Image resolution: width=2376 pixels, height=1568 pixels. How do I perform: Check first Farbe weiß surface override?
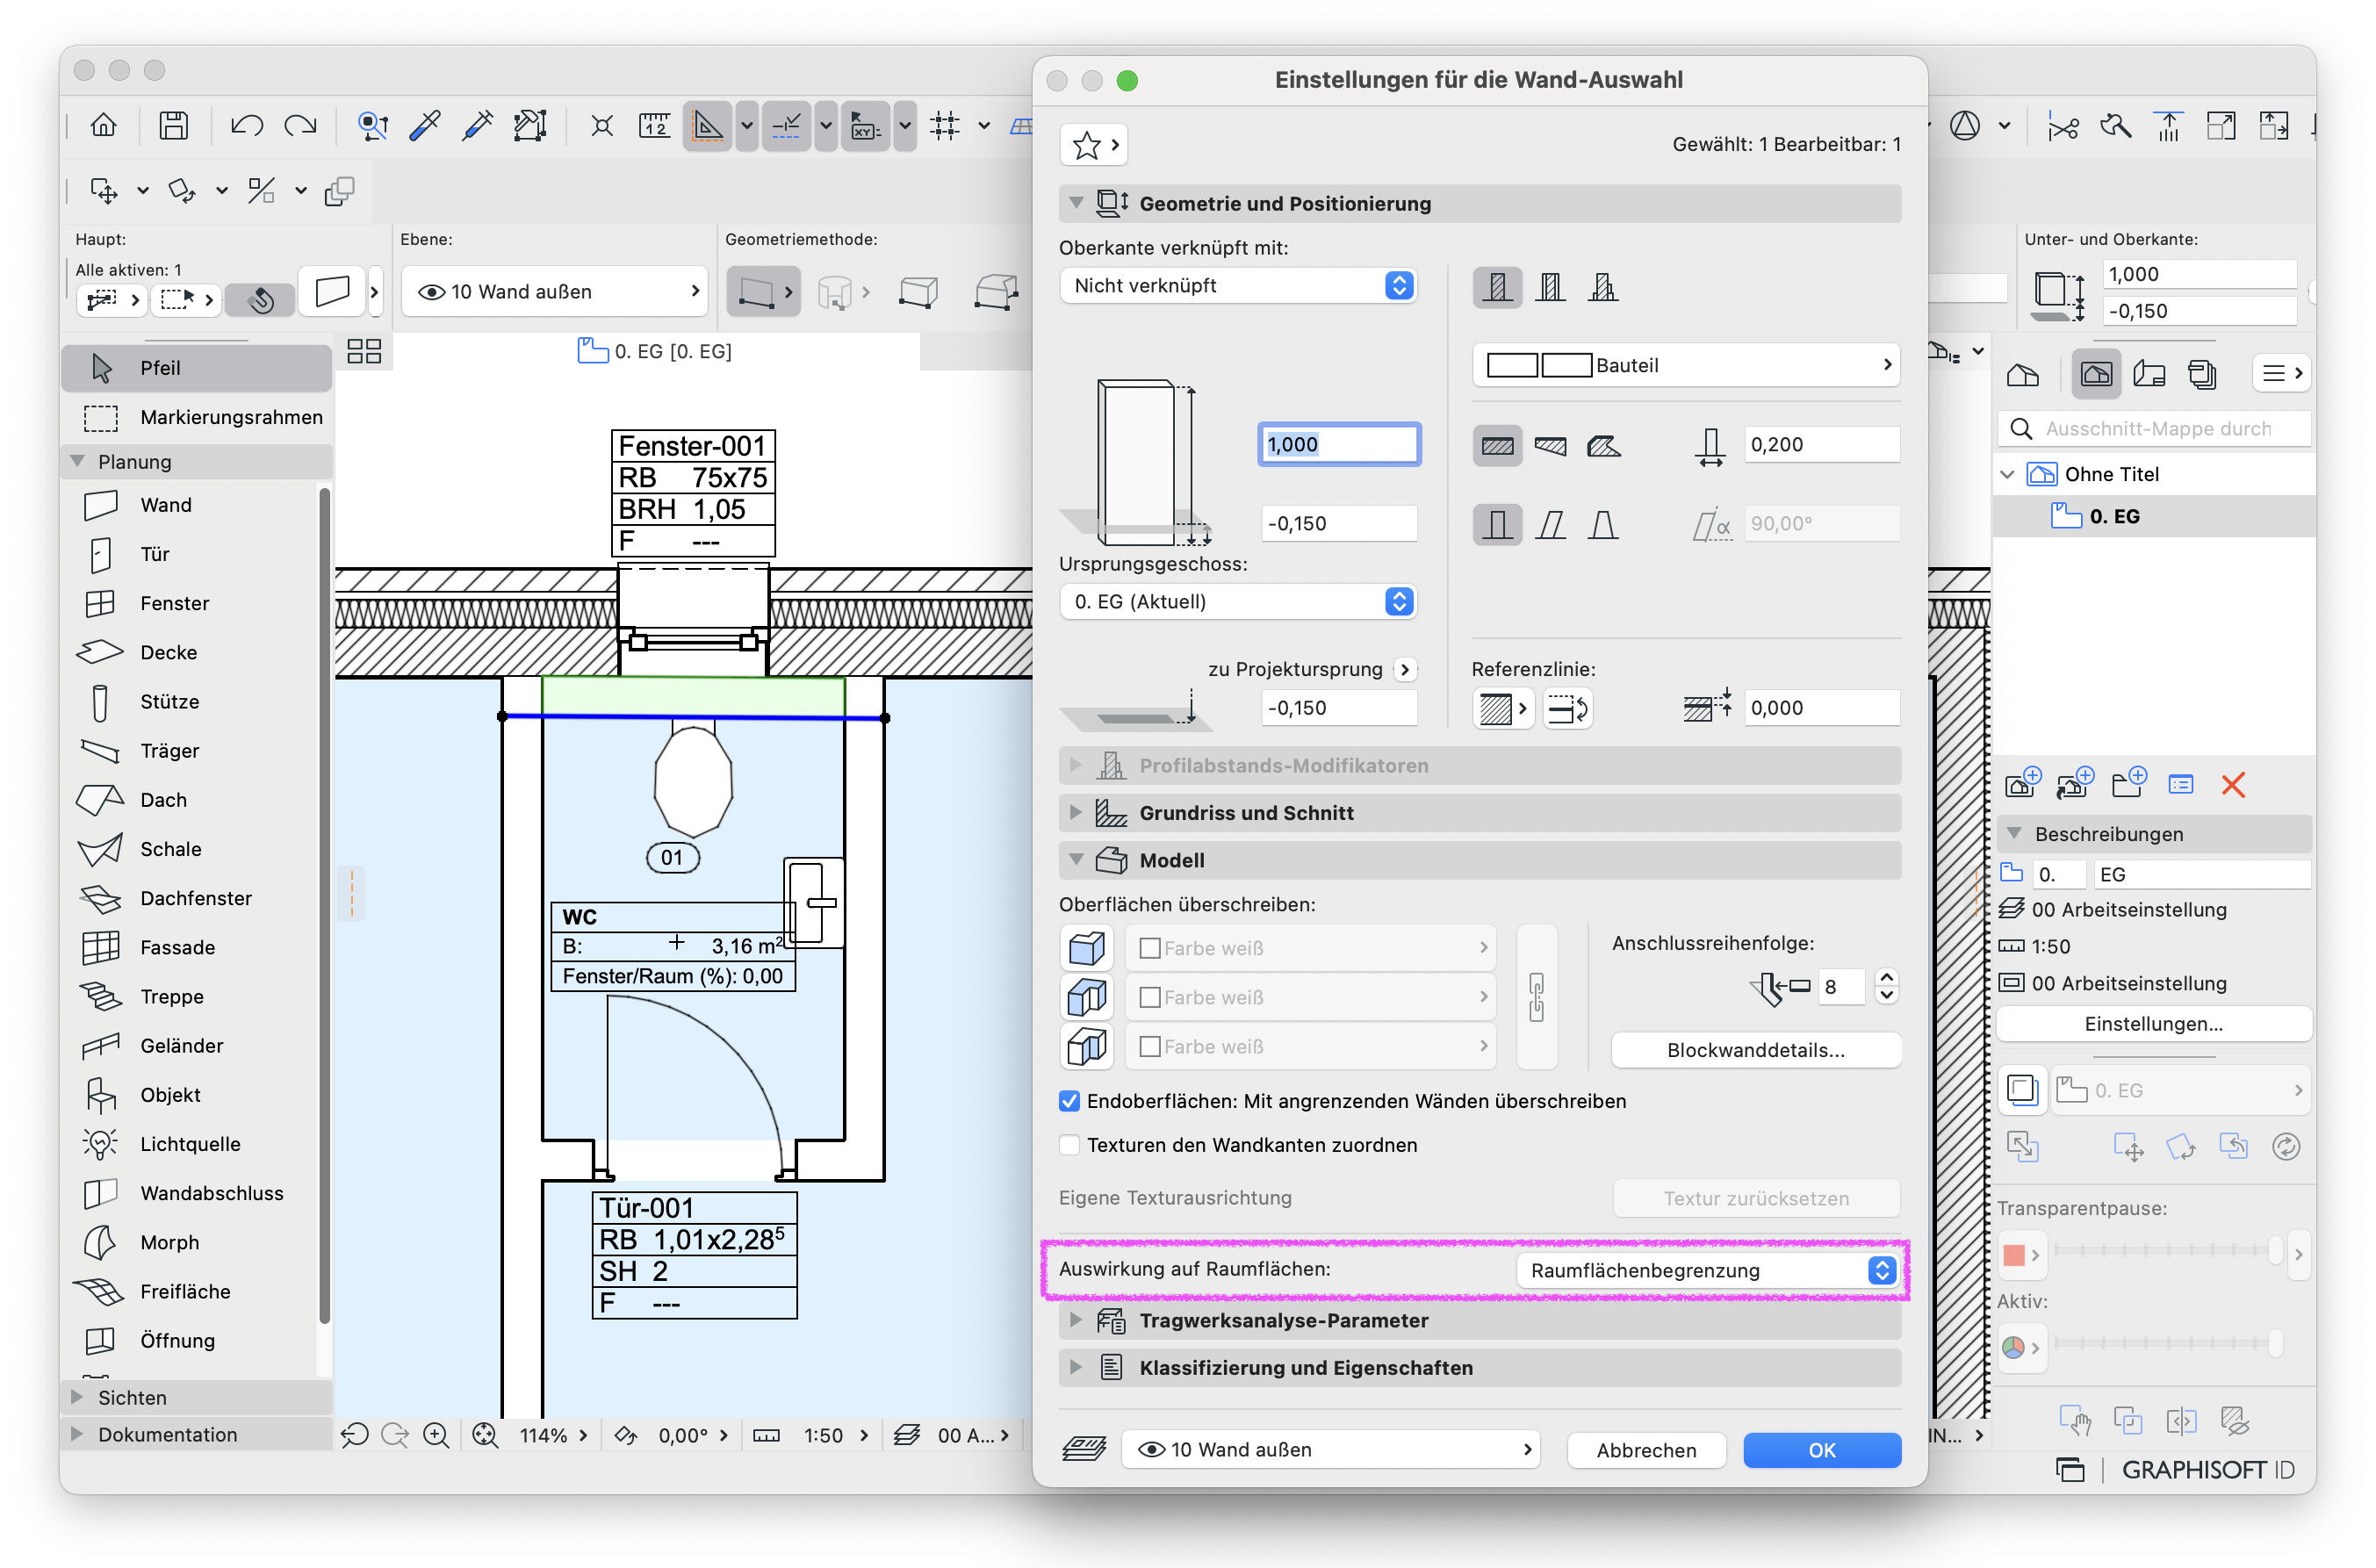tap(1150, 948)
